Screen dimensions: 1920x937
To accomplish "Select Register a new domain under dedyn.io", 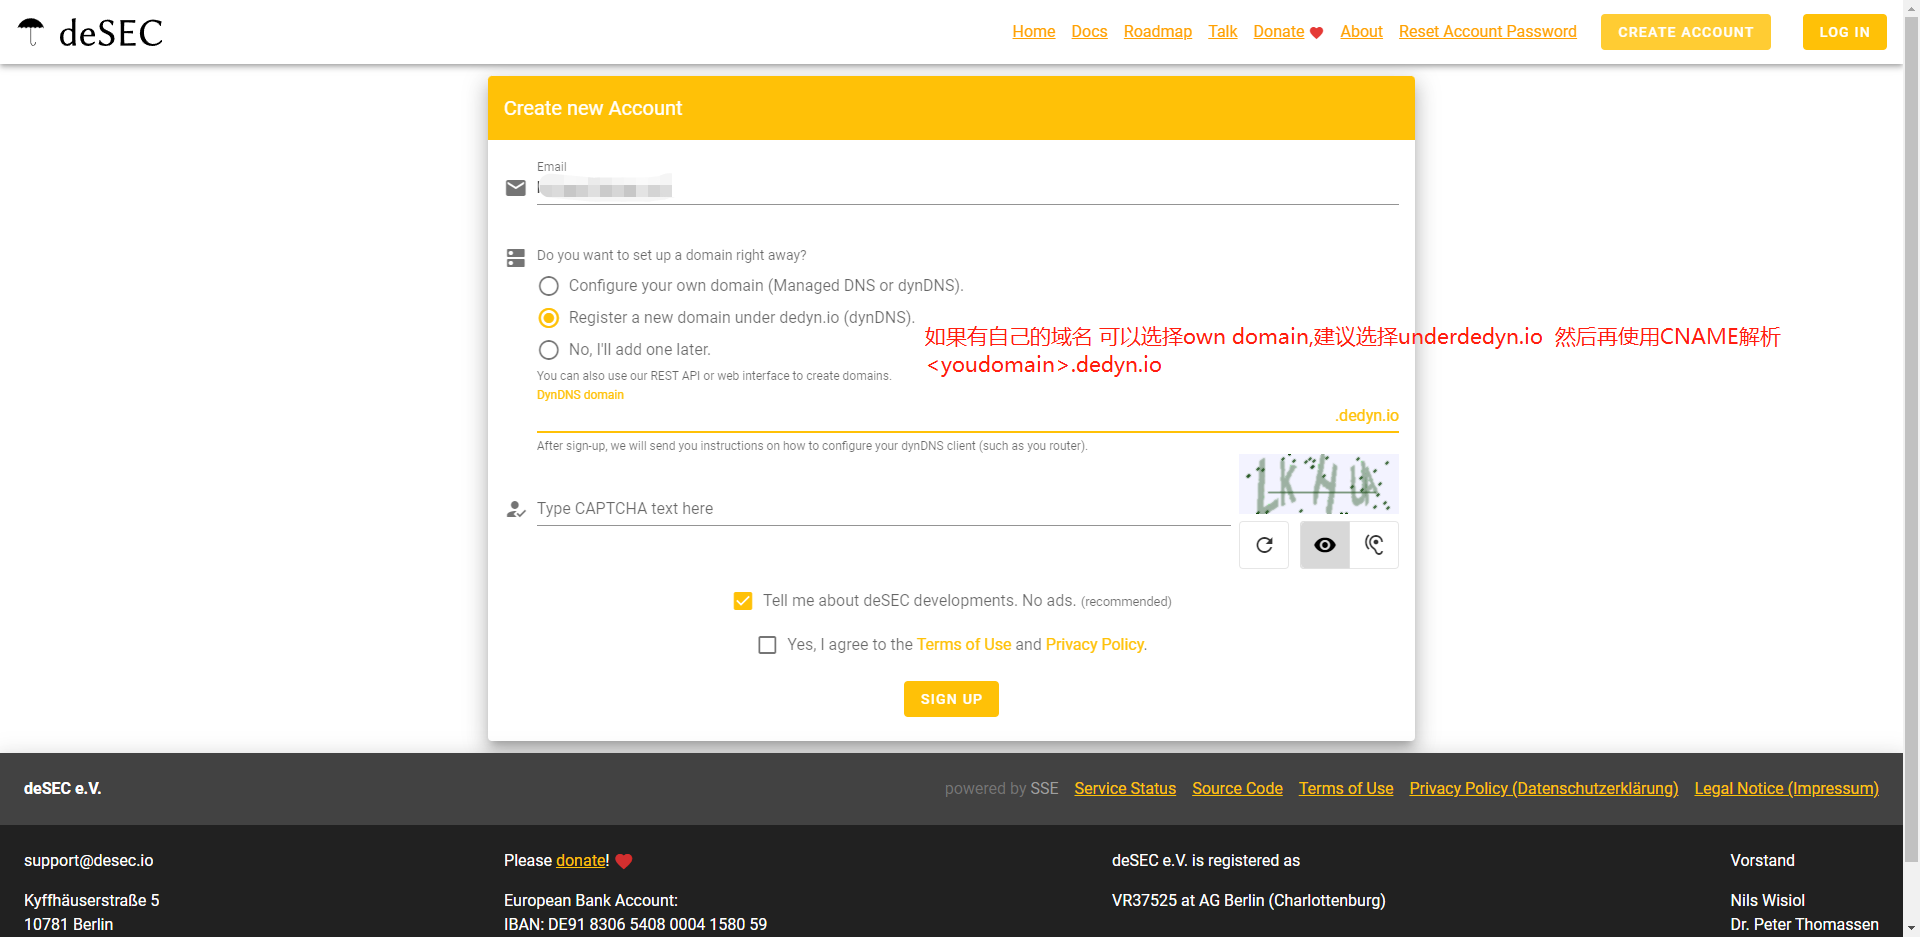I will [549, 318].
